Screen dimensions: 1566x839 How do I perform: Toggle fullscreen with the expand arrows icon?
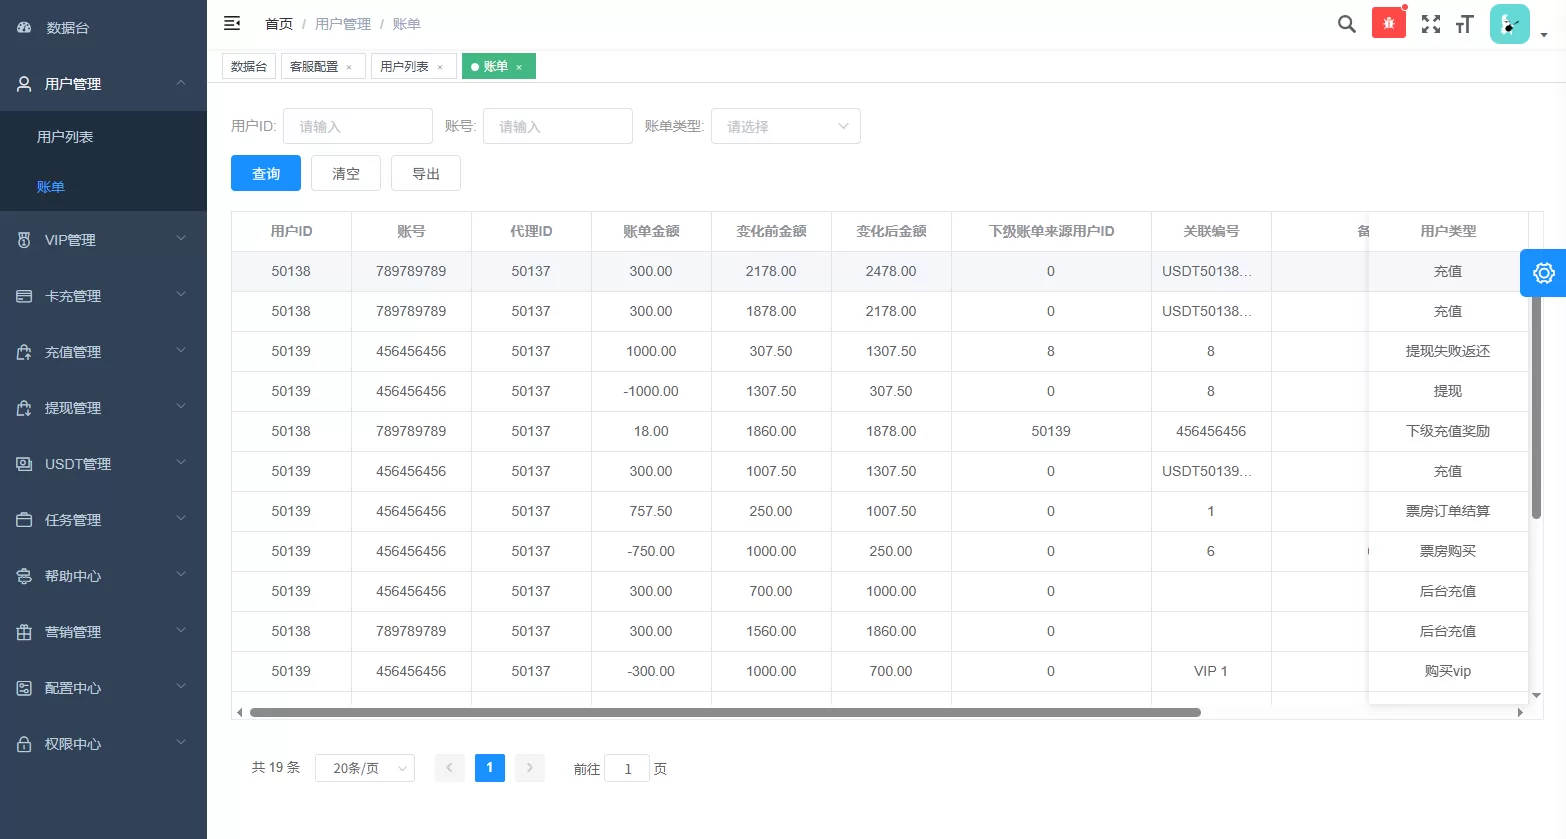[1430, 23]
